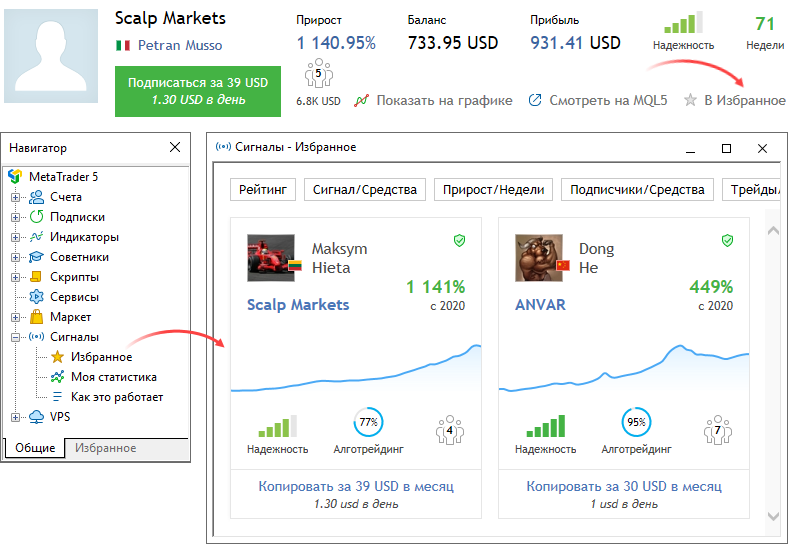Expand the Советники tree node

tap(16, 257)
